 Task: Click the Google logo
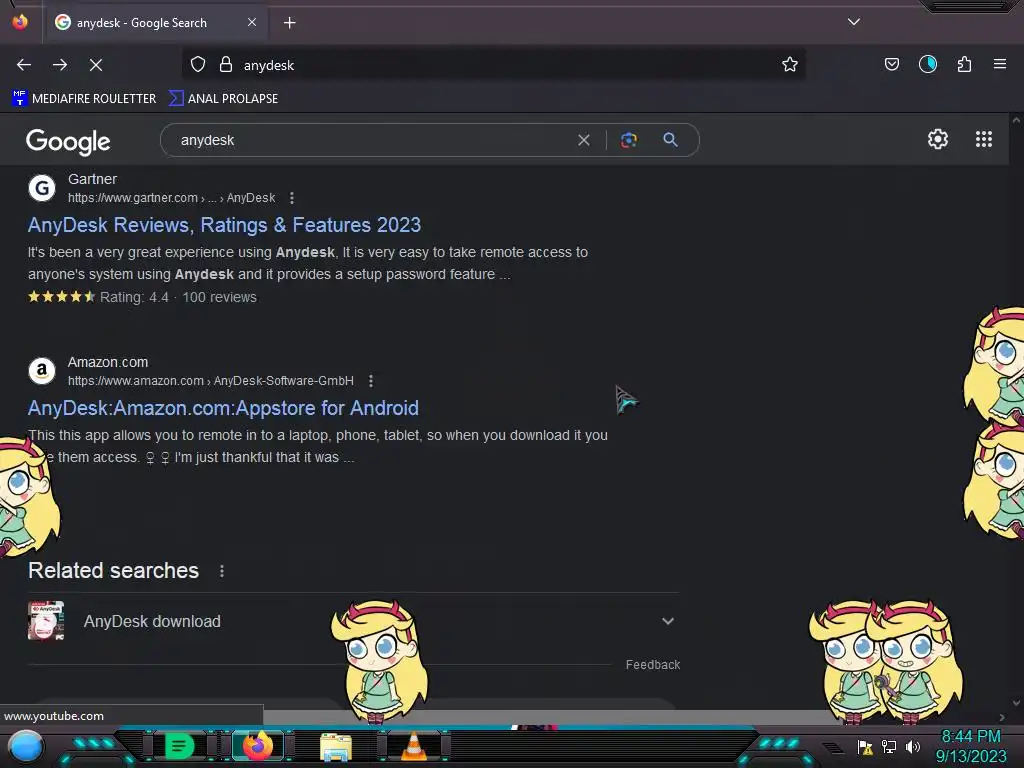coord(68,142)
